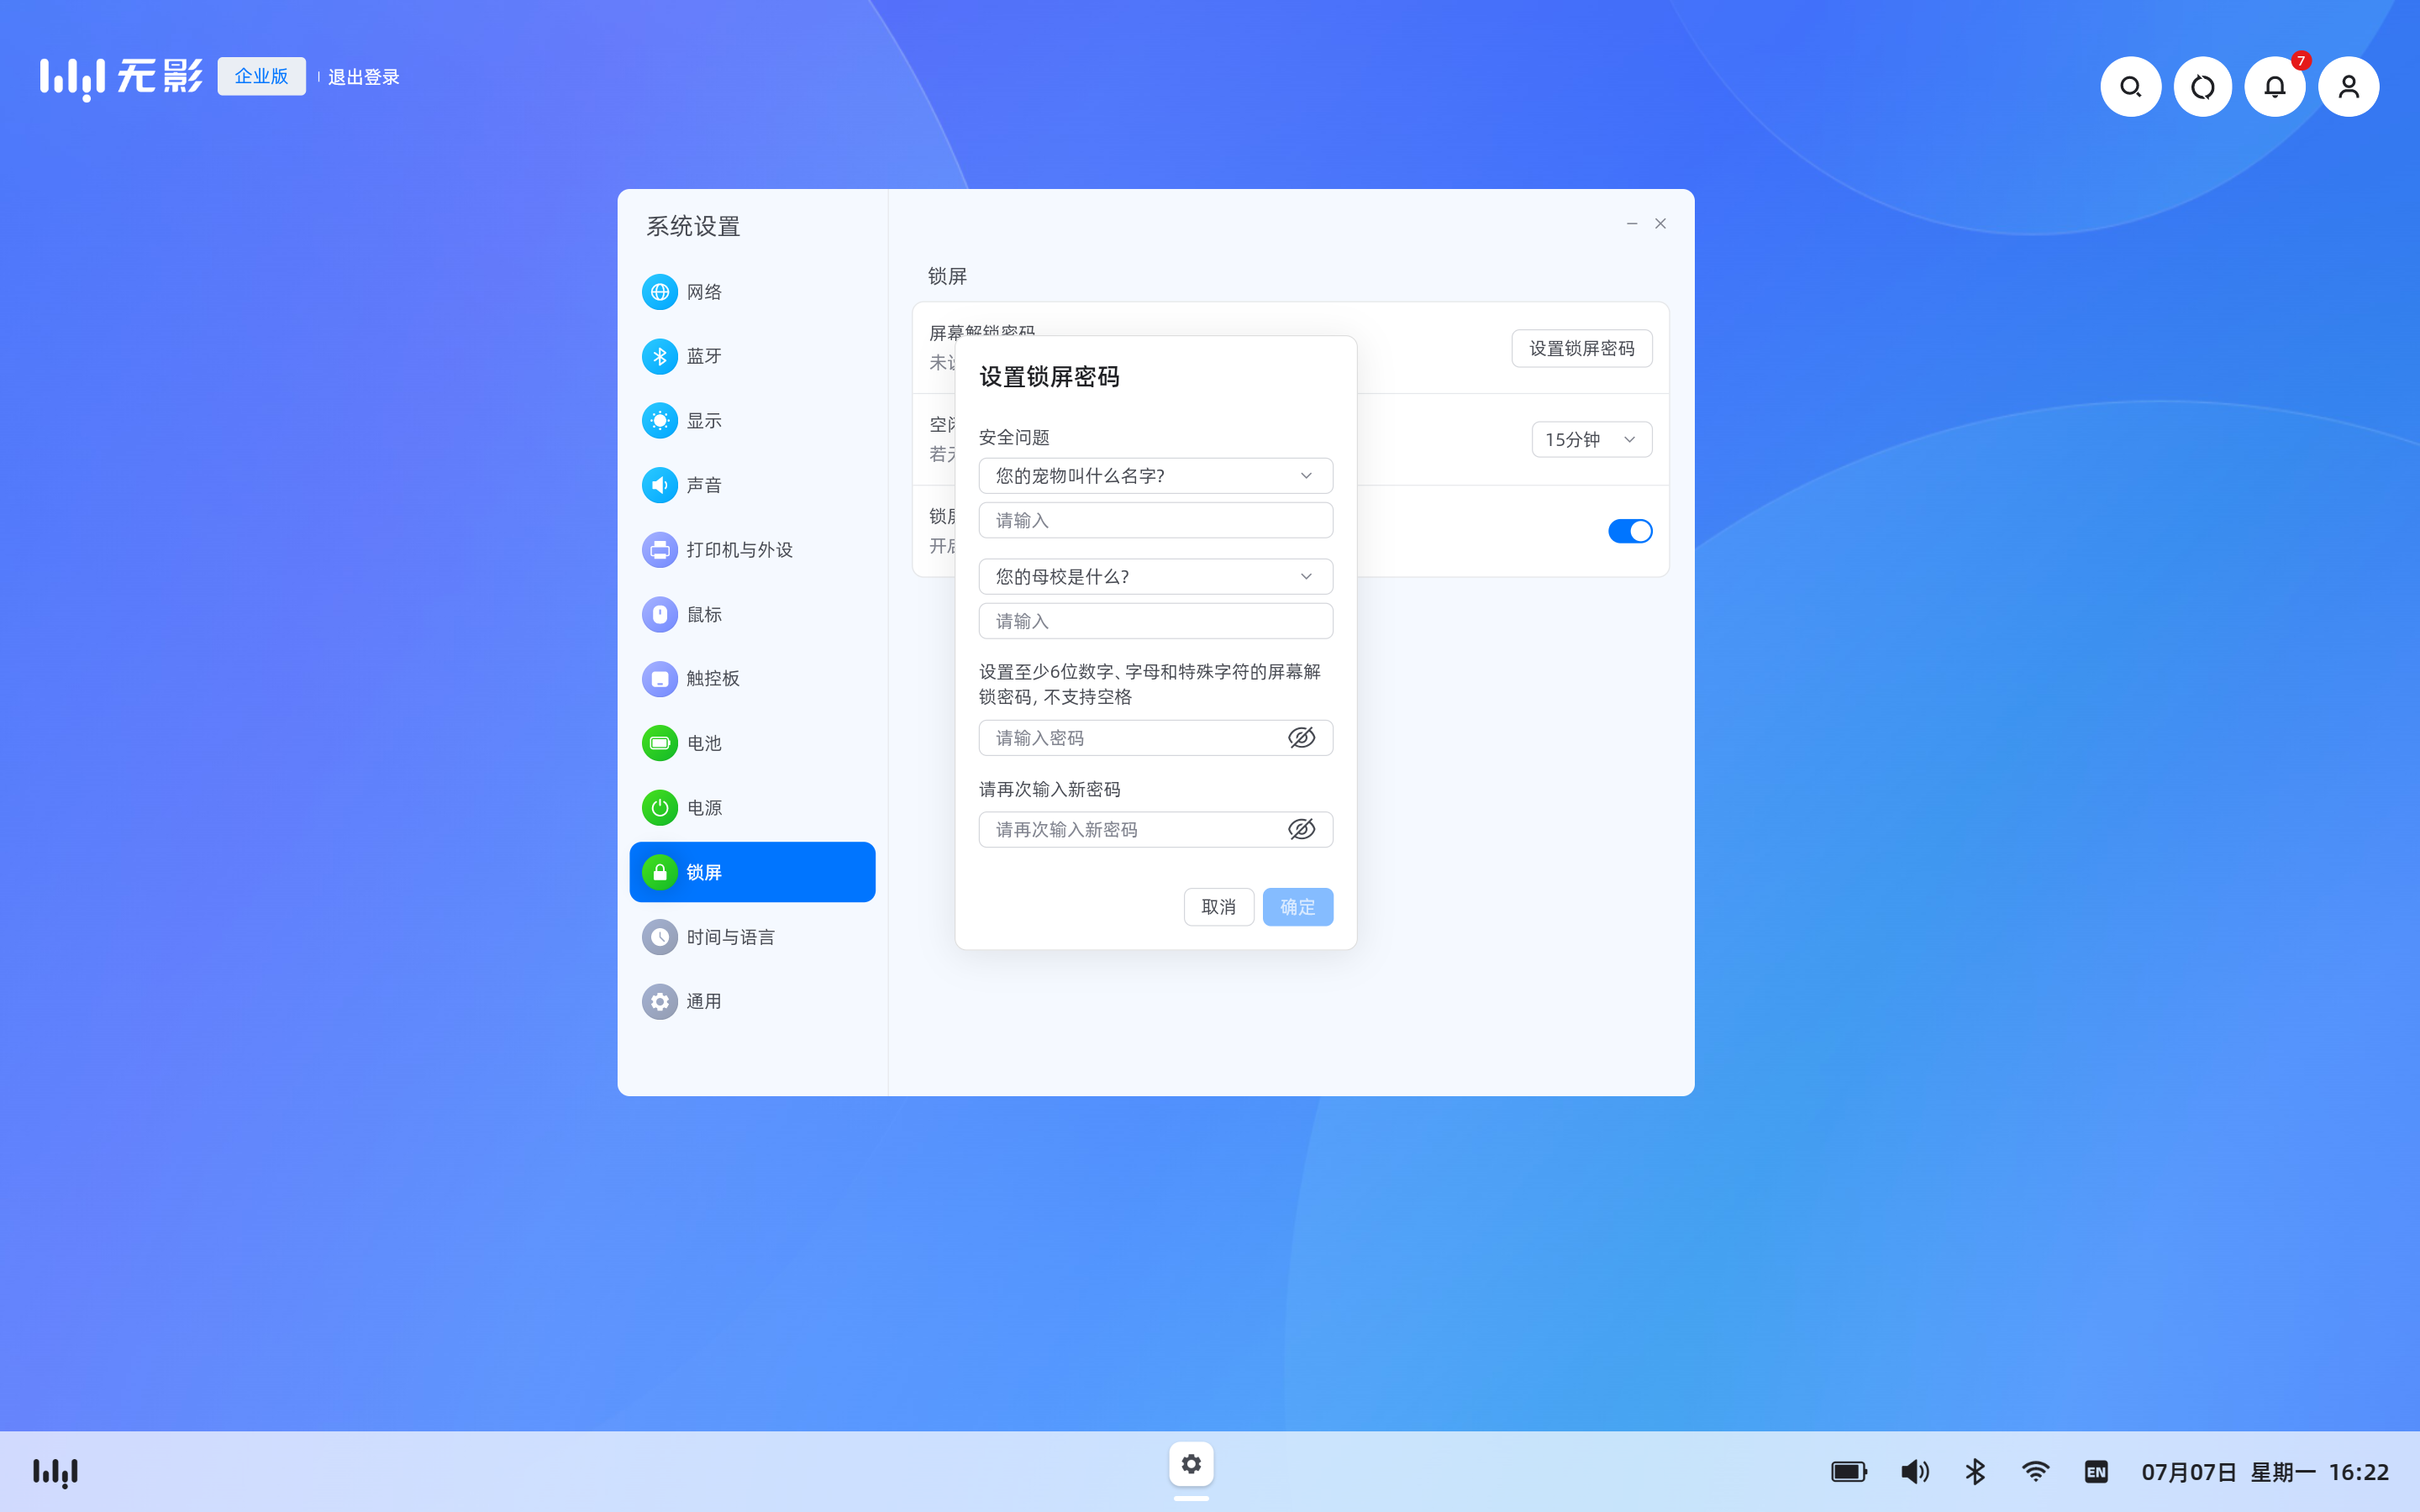Click the Bluetooth icon in taskbar
Screen dimensions: 2420x1512
pyautogui.click(x=1975, y=1471)
